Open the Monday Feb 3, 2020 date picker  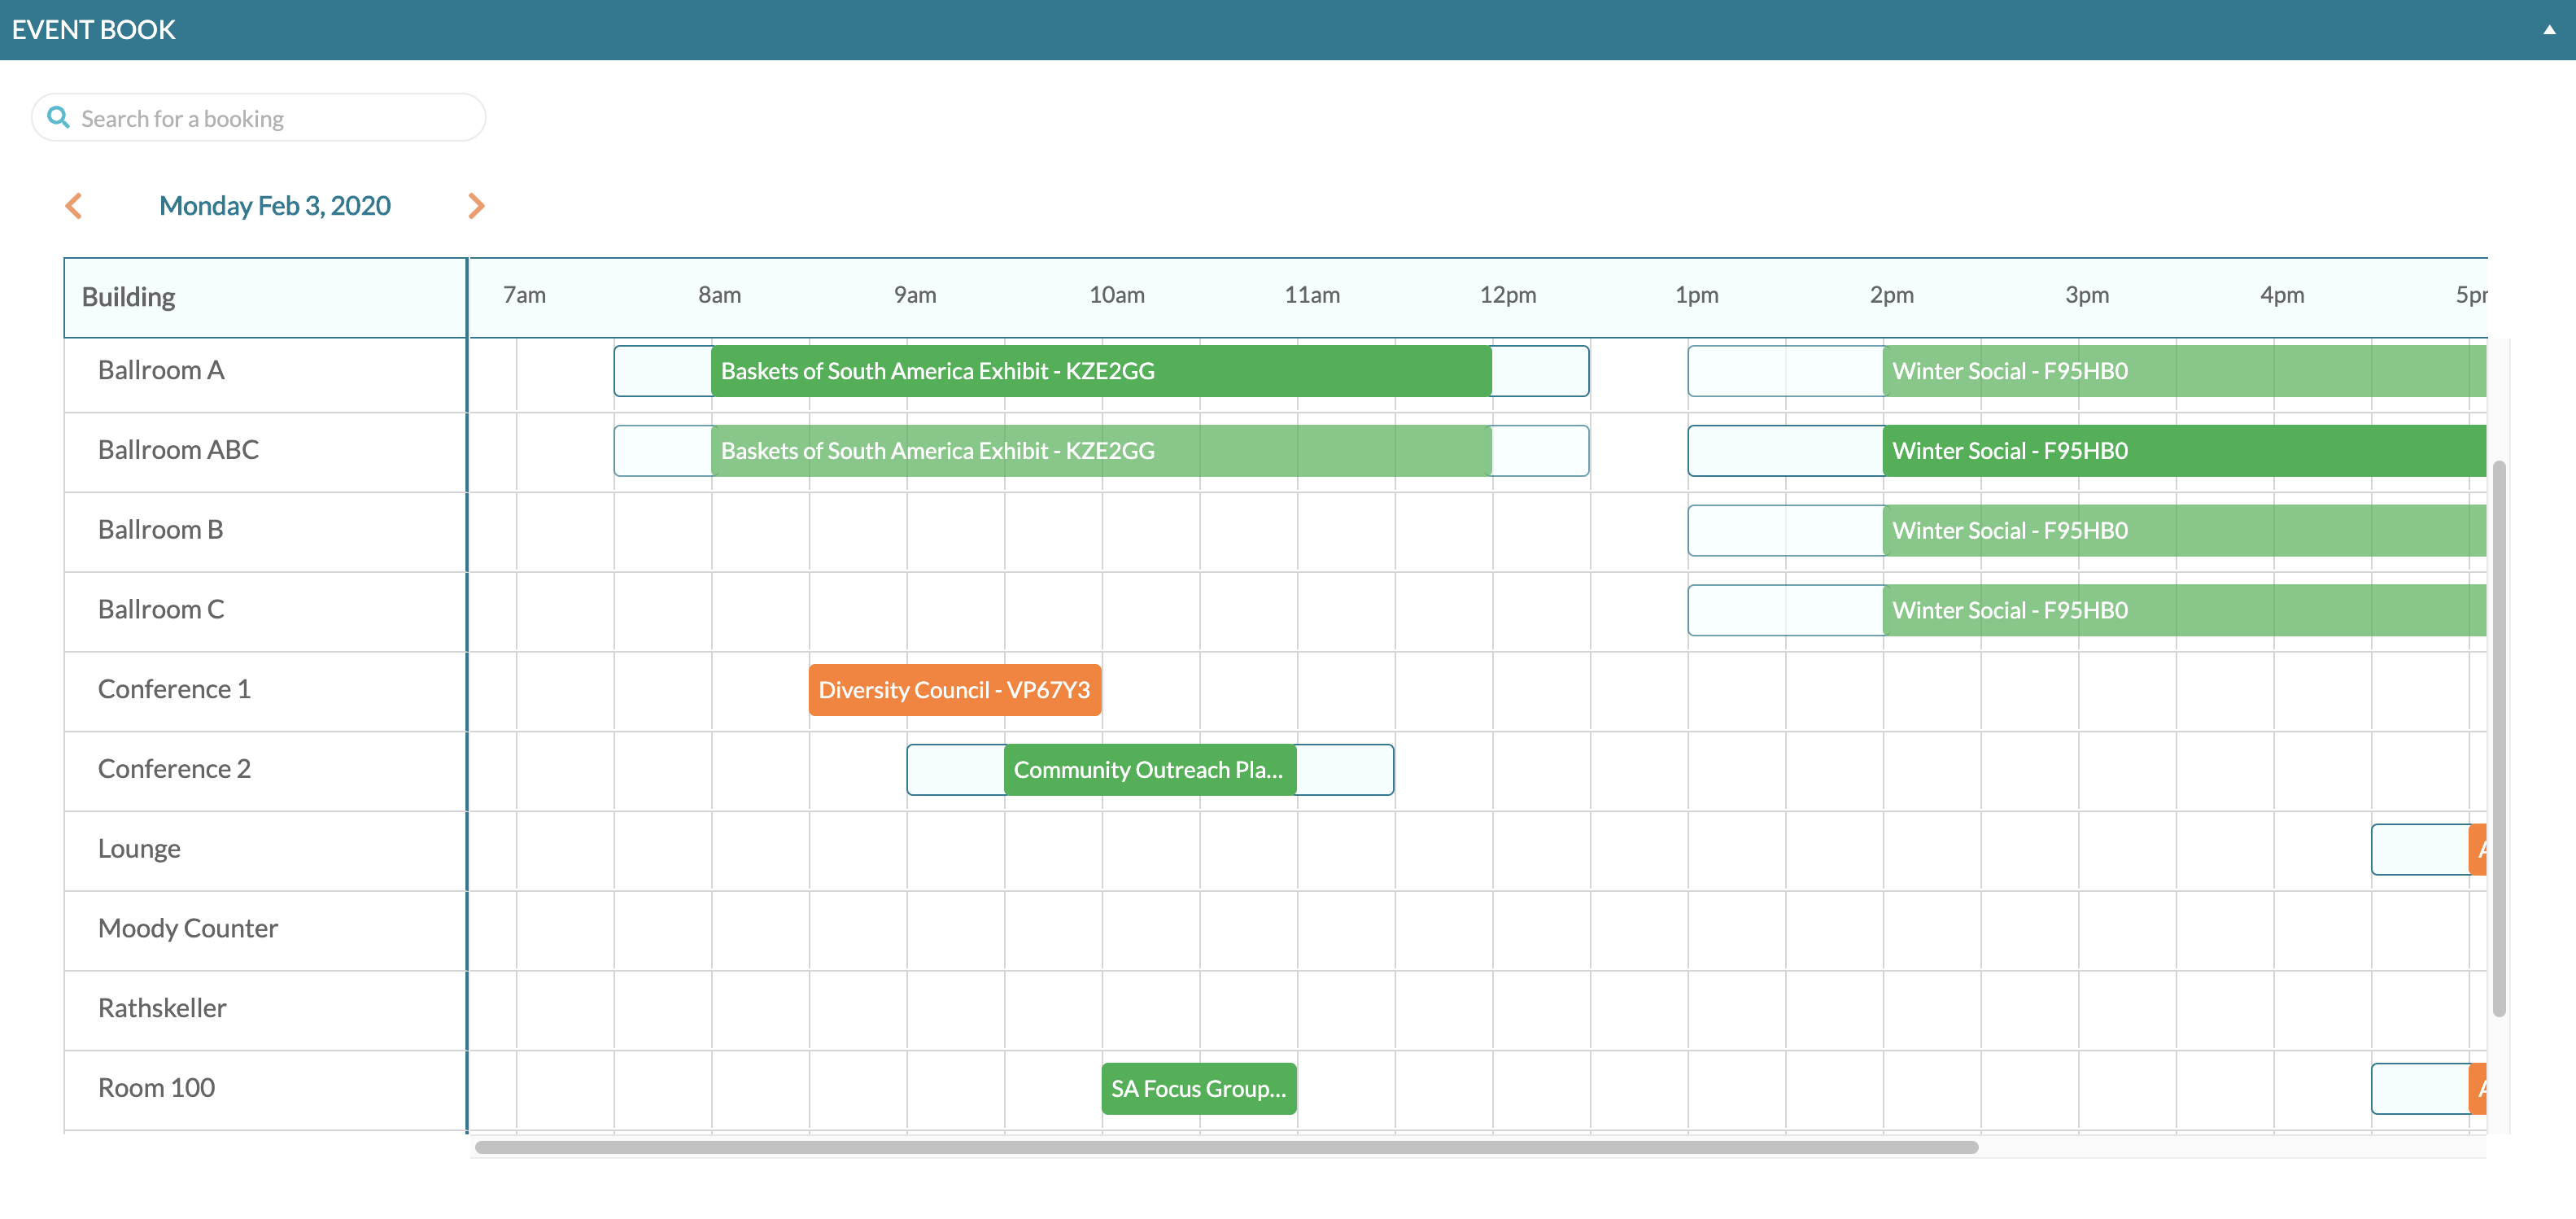point(275,206)
